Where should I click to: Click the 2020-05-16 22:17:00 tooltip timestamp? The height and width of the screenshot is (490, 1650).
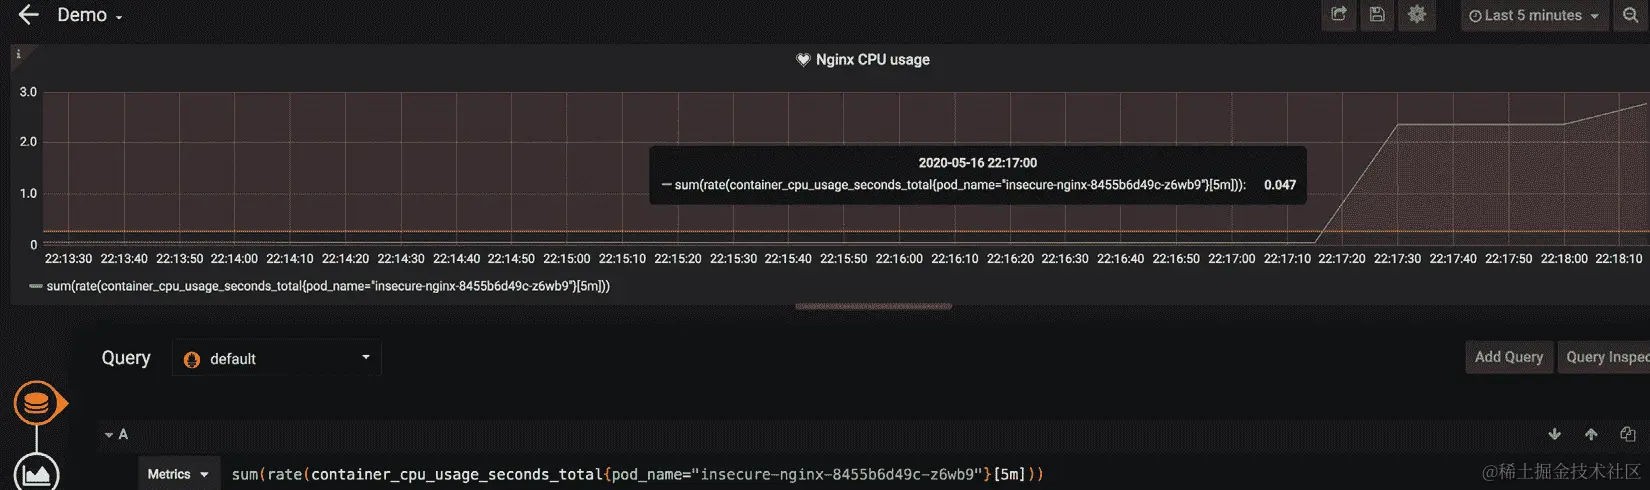click(978, 163)
